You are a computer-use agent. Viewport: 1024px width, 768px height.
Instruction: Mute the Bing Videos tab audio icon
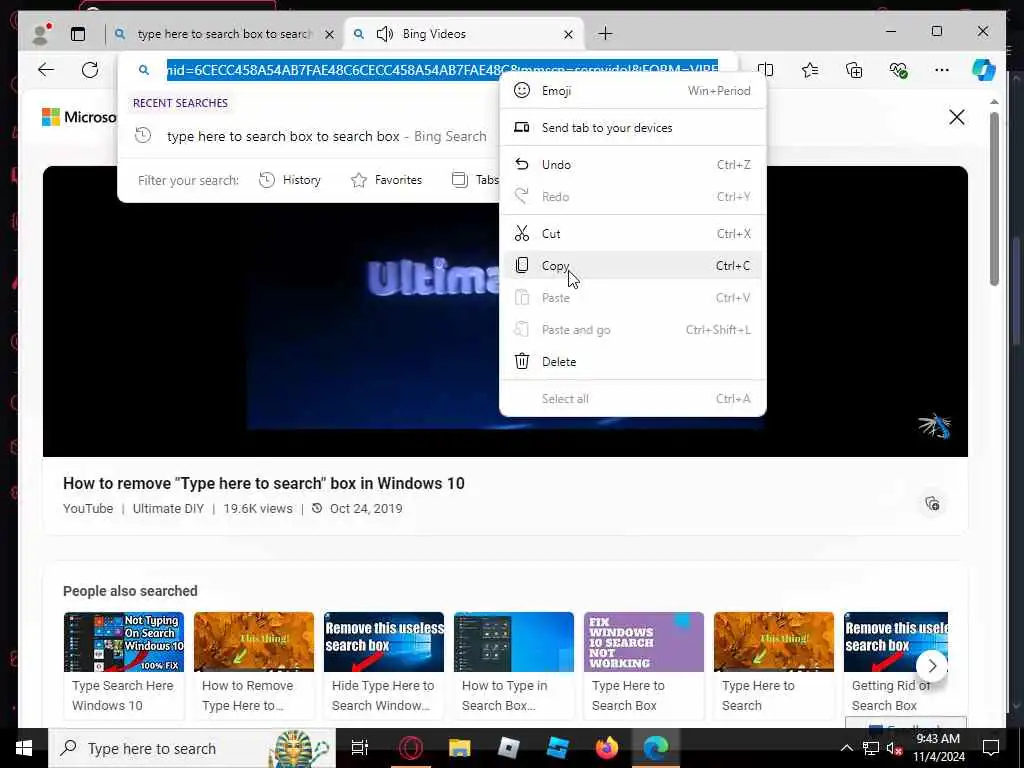[x=385, y=33]
